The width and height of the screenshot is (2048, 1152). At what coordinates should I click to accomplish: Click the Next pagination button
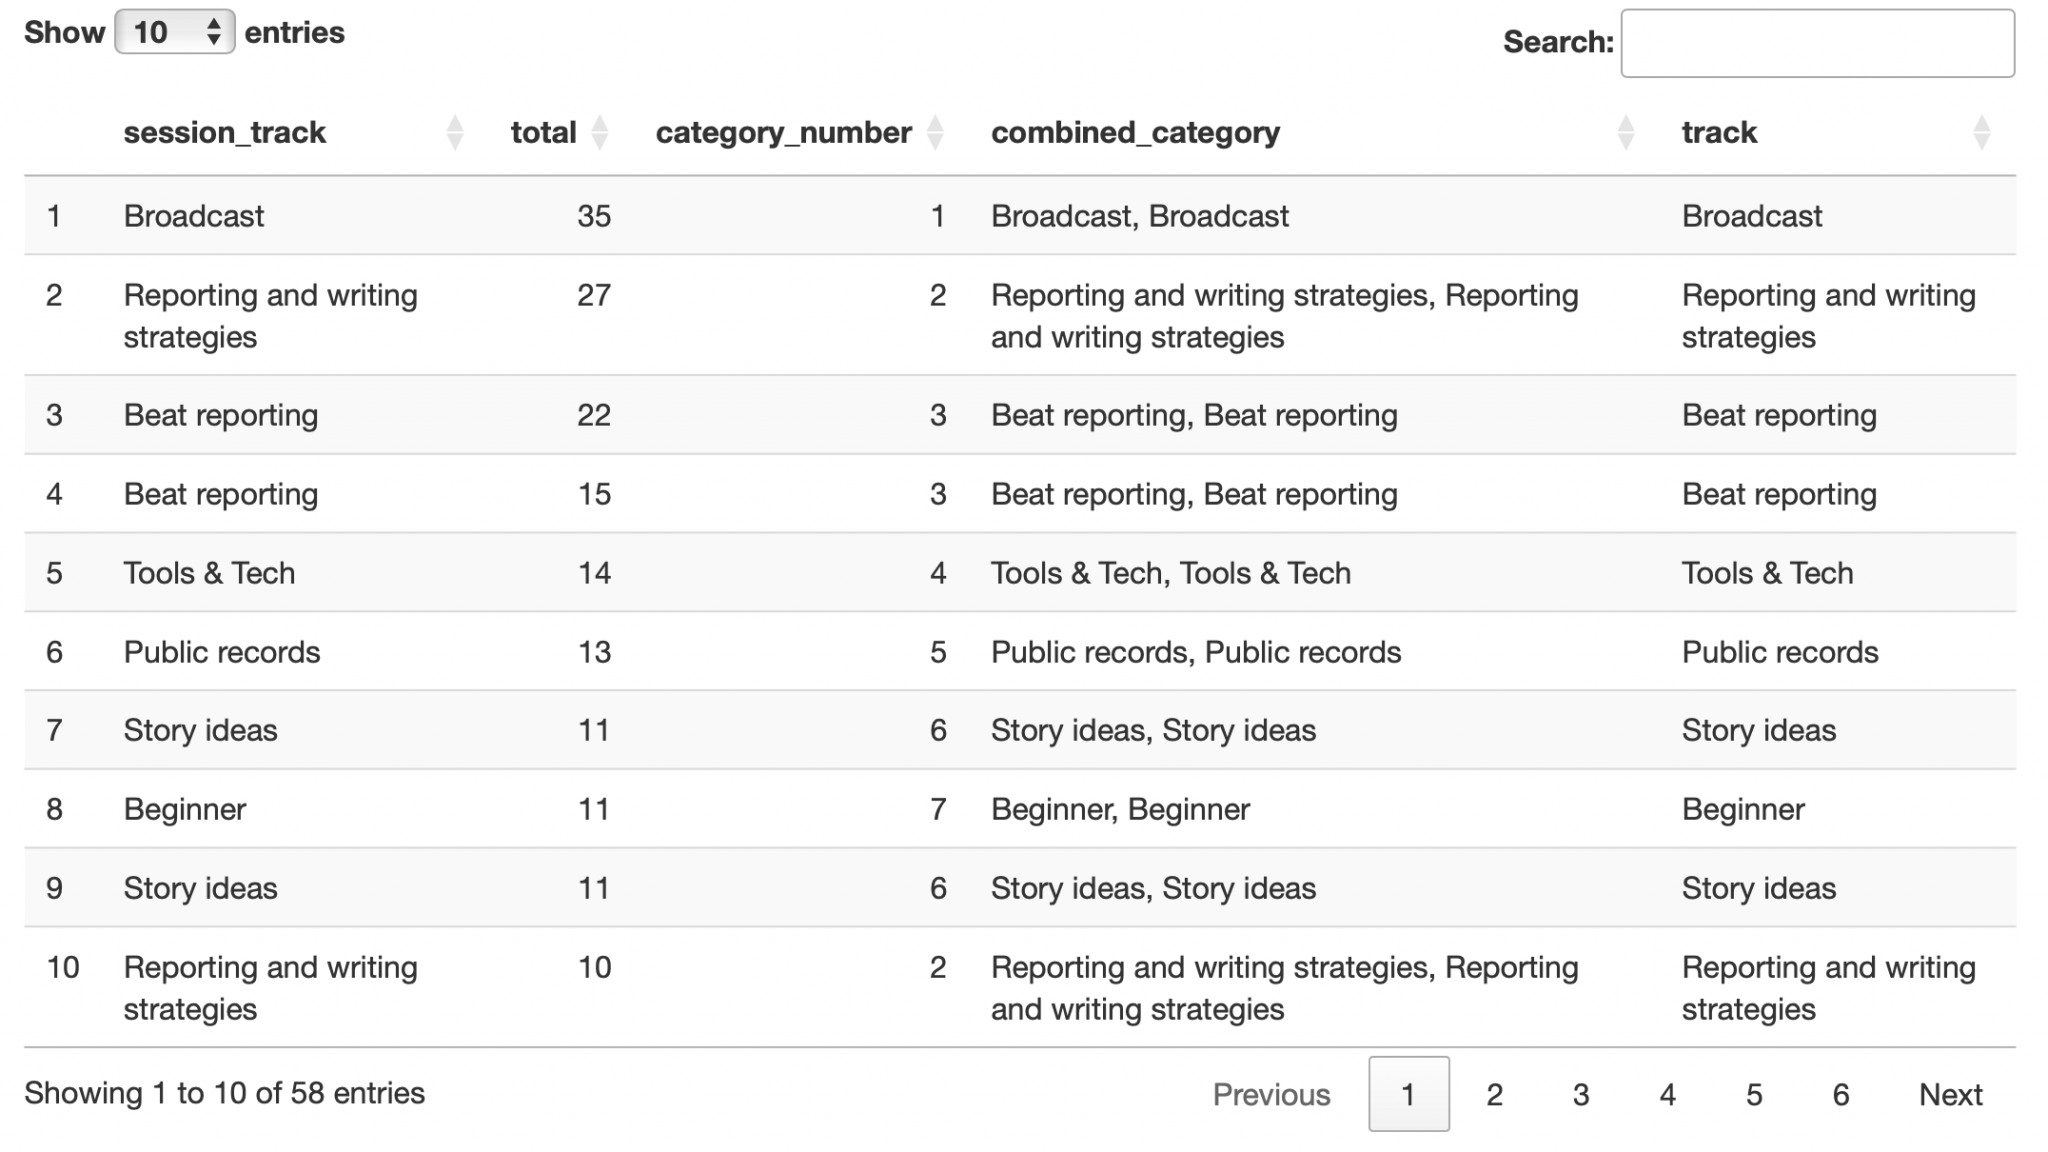point(1950,1095)
